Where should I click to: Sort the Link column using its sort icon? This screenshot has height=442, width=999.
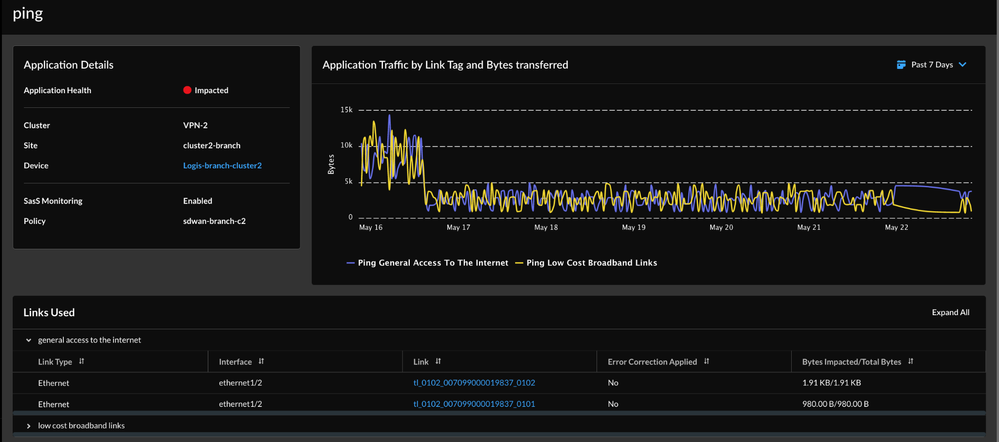[438, 361]
